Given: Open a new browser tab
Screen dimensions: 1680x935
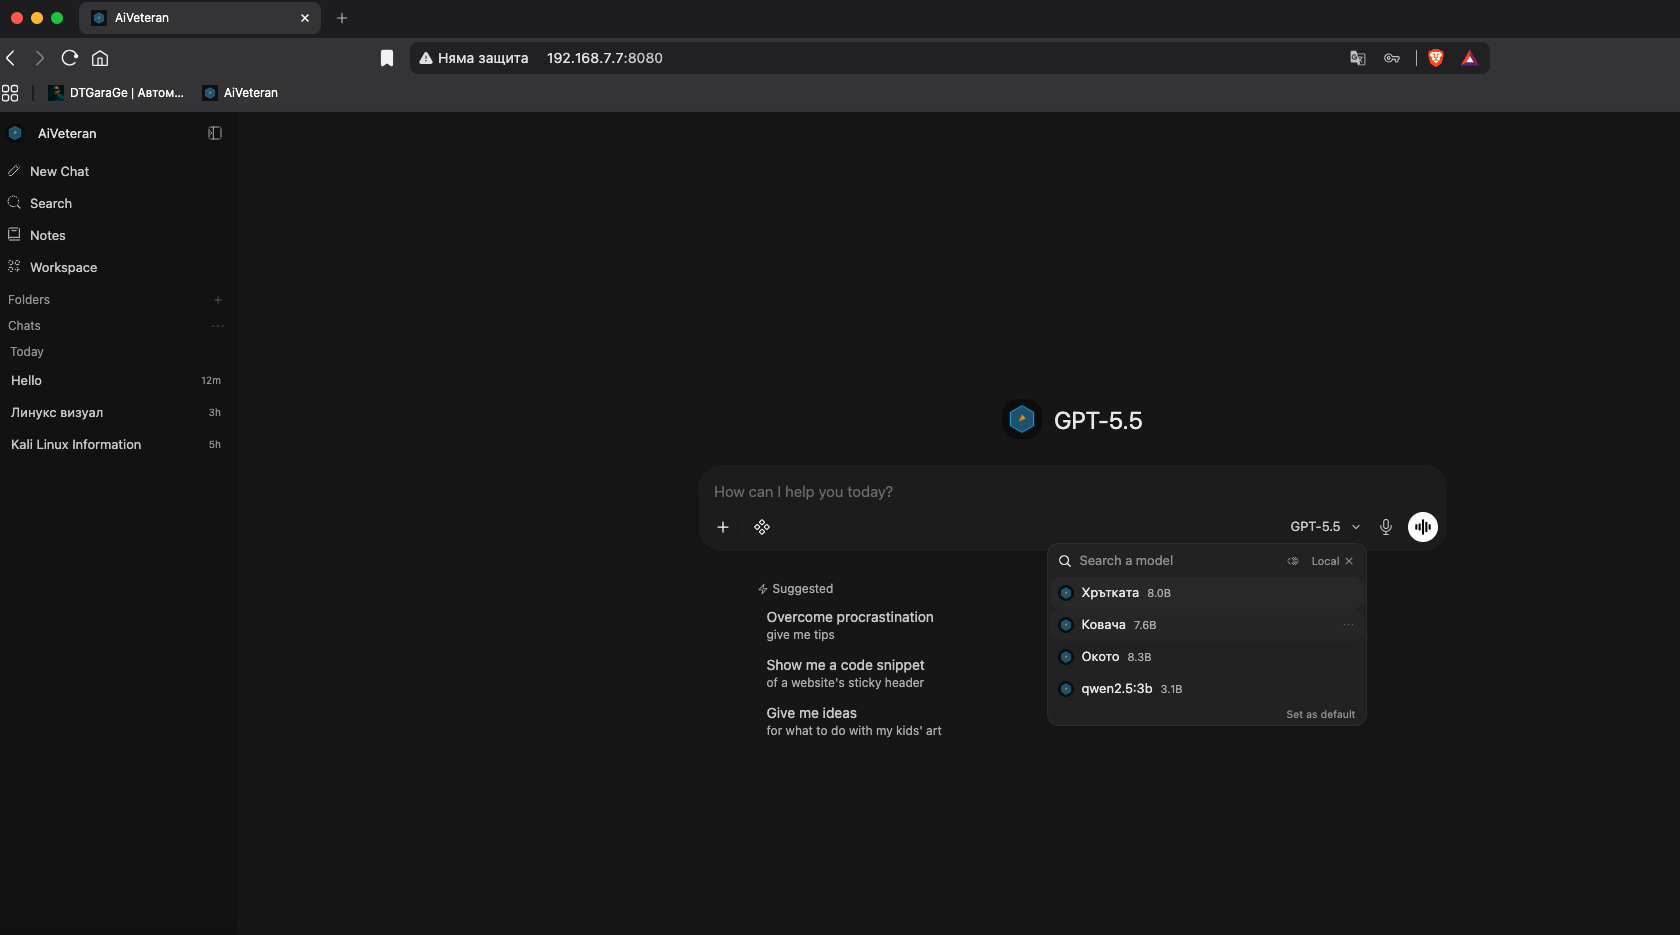Looking at the screenshot, I should tap(342, 18).
